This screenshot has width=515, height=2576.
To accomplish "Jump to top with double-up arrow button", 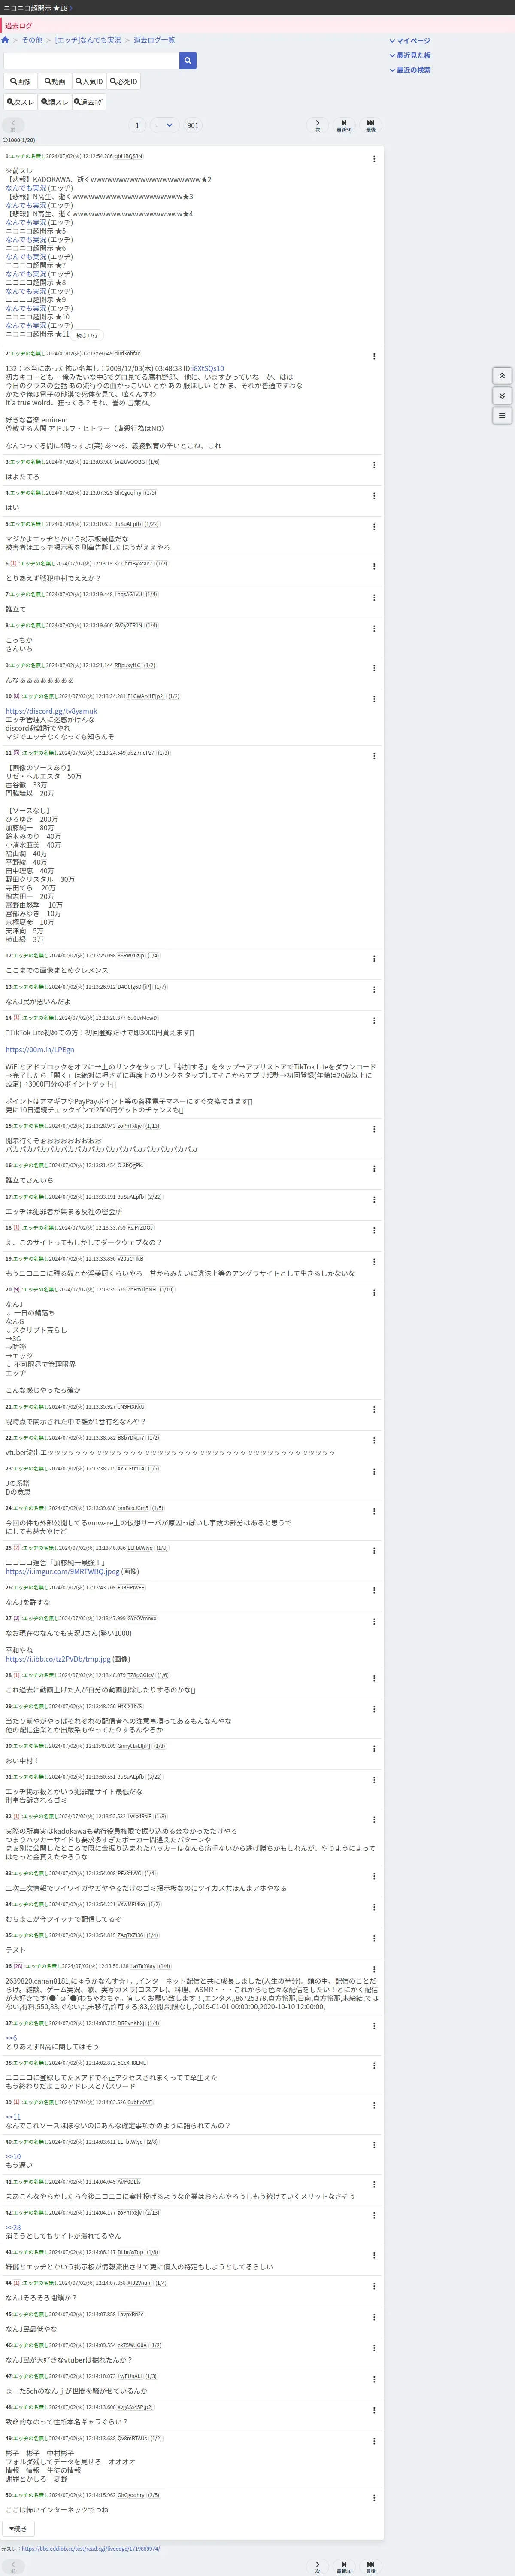I will 502,376.
